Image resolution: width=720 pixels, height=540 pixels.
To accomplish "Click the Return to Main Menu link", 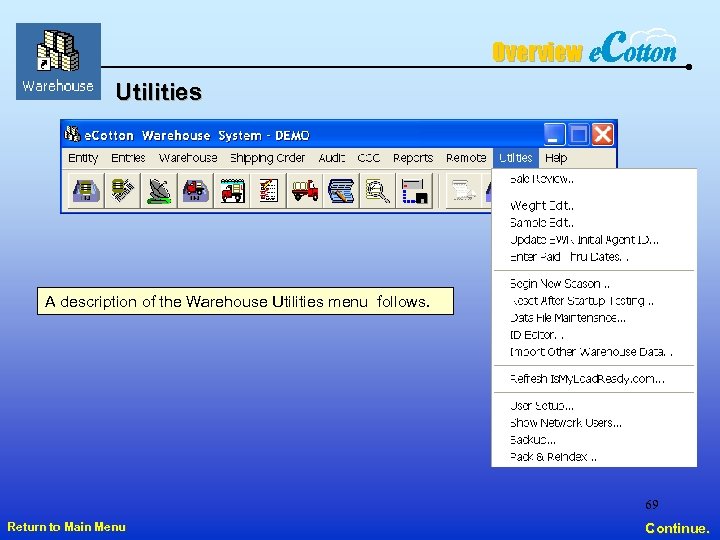I will (67, 527).
